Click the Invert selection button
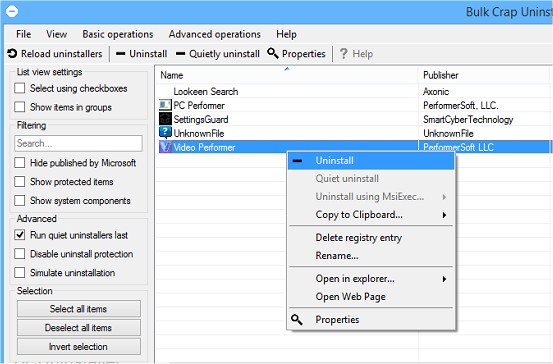This screenshot has width=553, height=364. click(79, 347)
